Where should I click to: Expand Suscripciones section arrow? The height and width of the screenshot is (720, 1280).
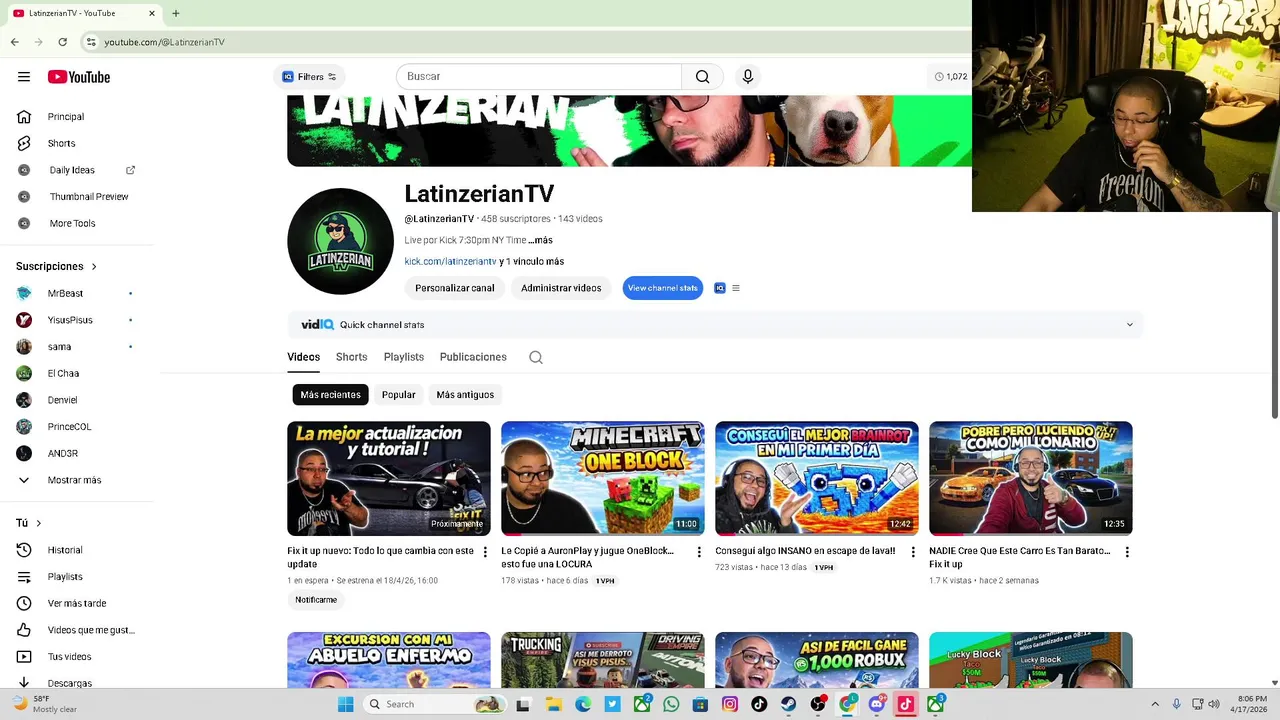(94, 267)
